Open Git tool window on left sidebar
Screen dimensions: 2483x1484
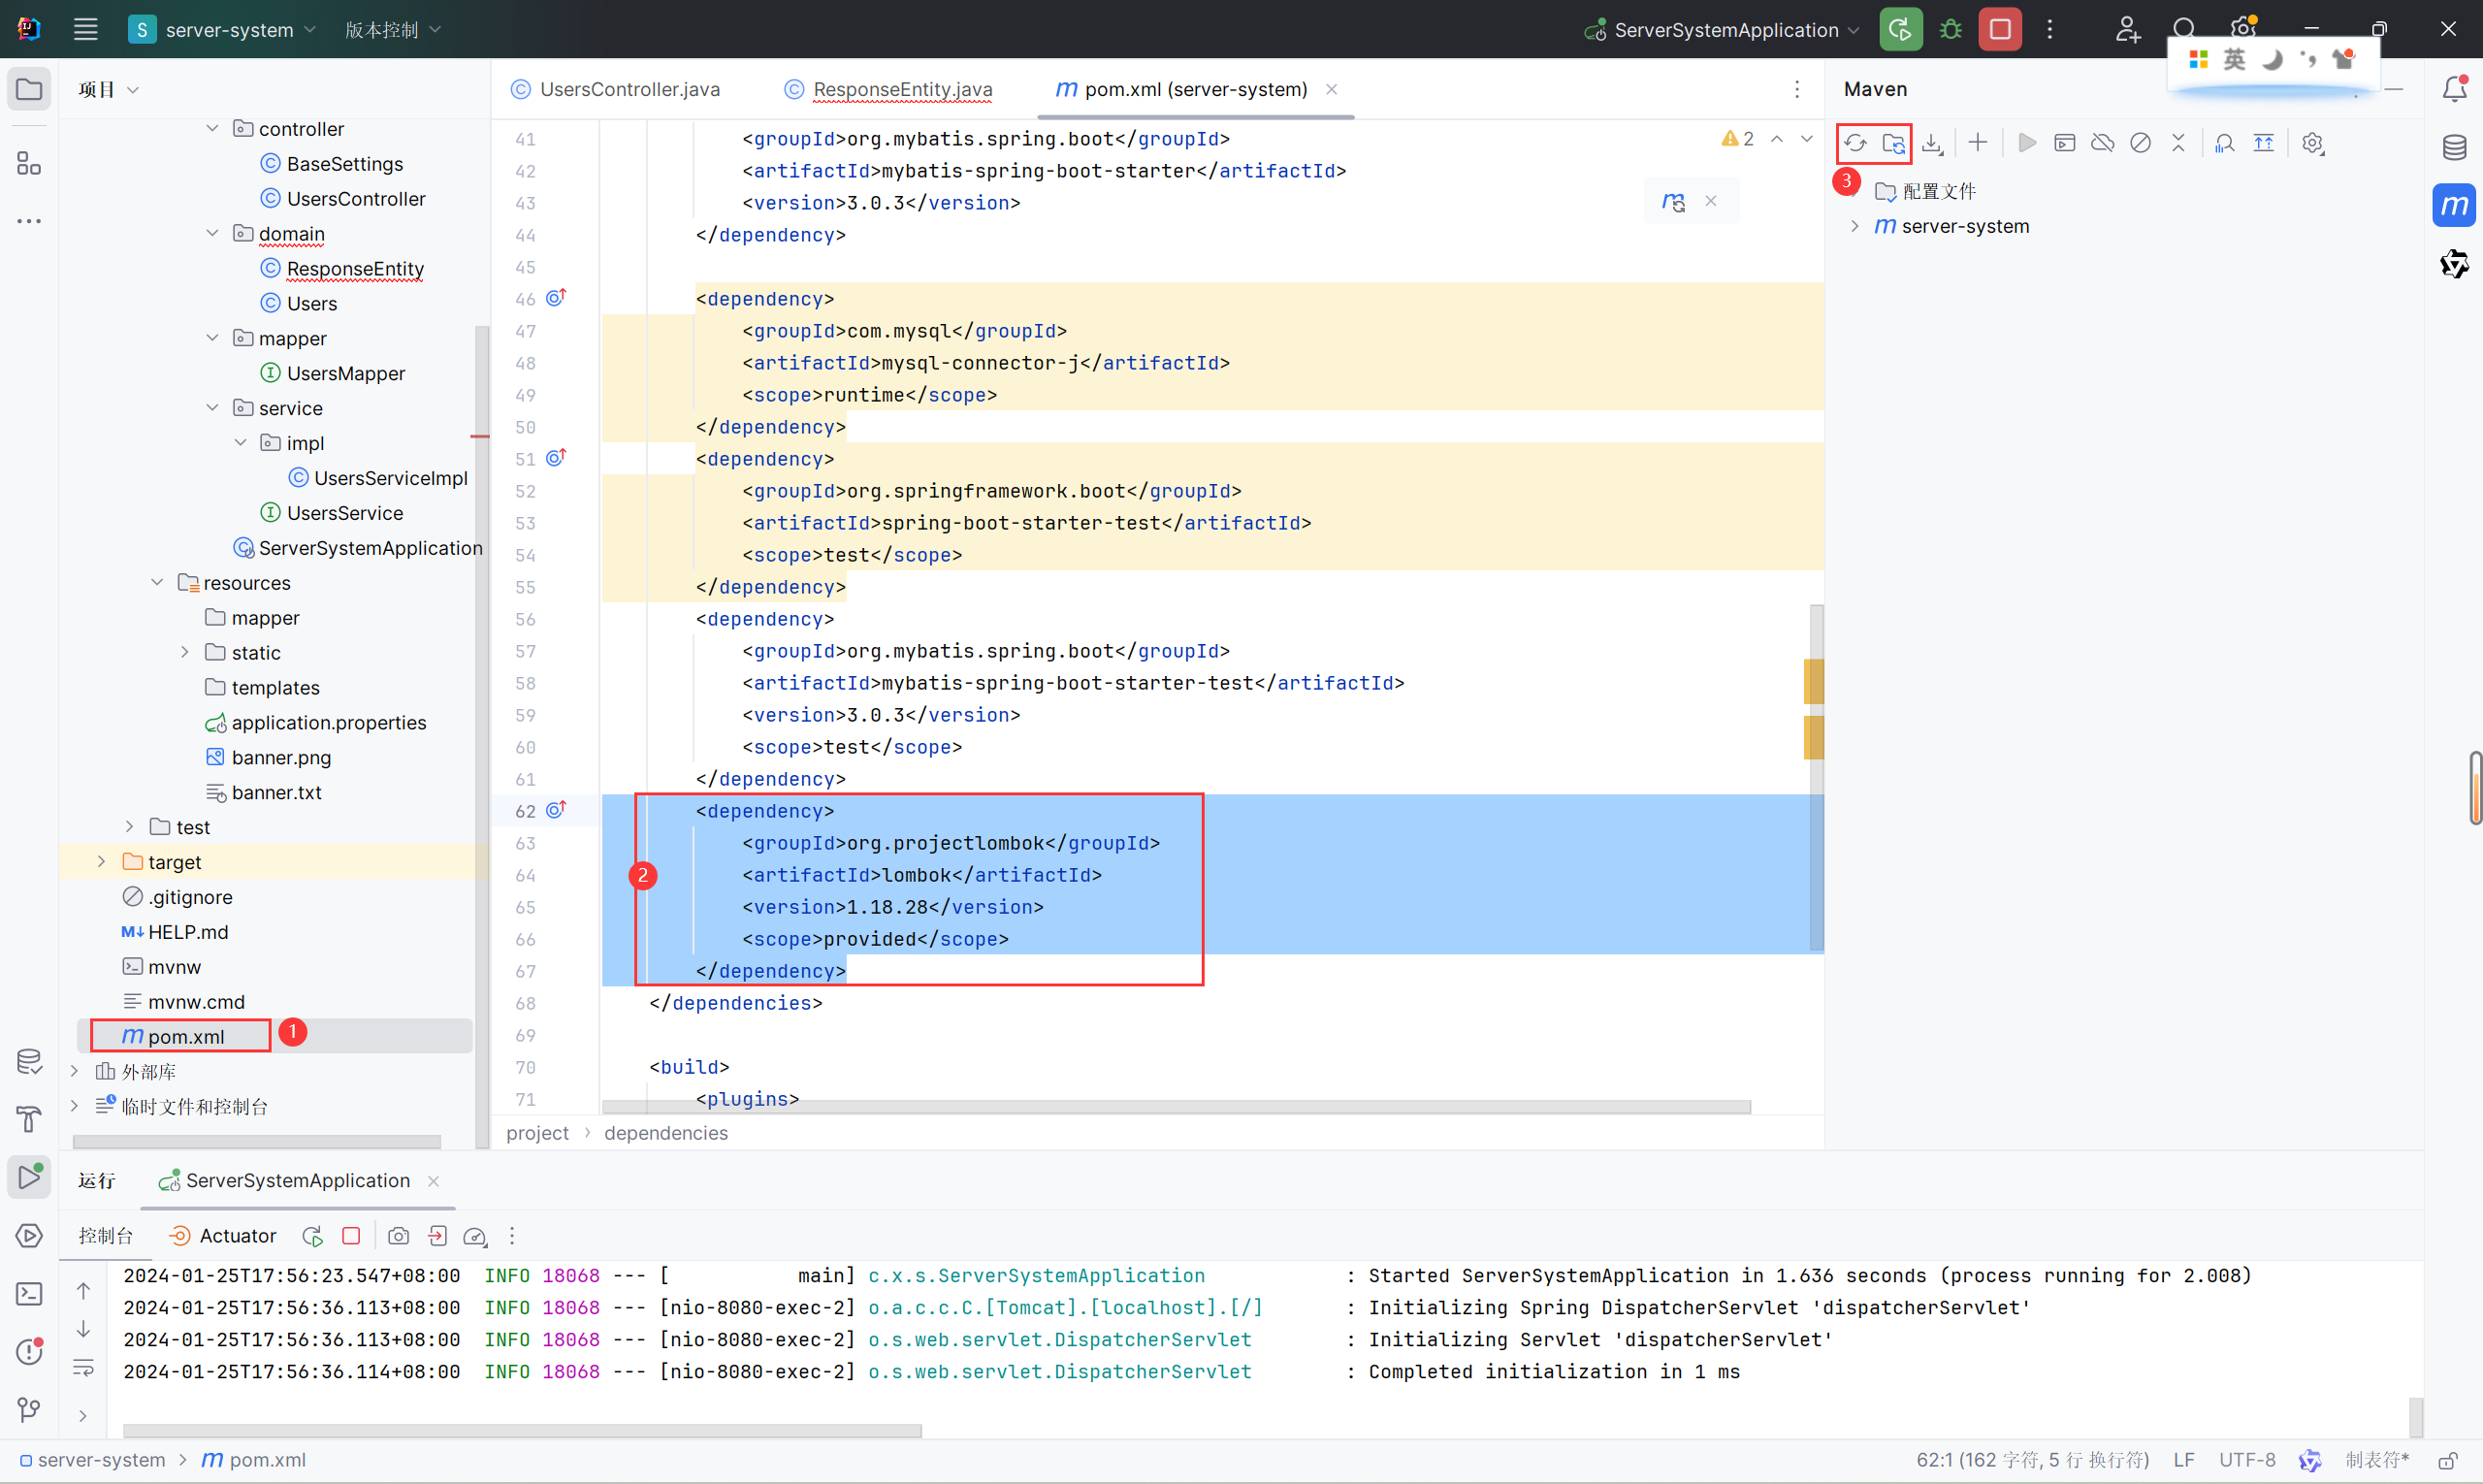point(29,1410)
